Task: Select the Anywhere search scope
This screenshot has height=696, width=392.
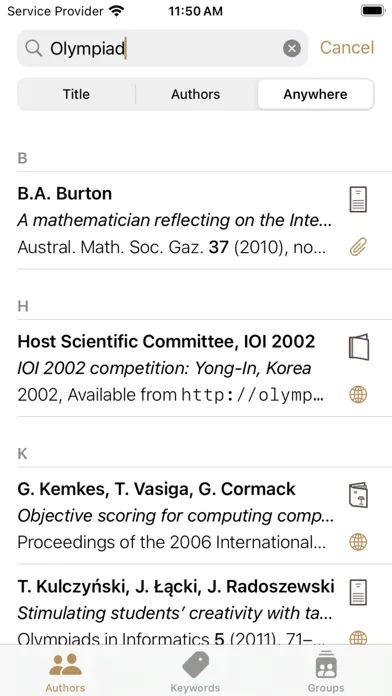Action: click(x=316, y=94)
